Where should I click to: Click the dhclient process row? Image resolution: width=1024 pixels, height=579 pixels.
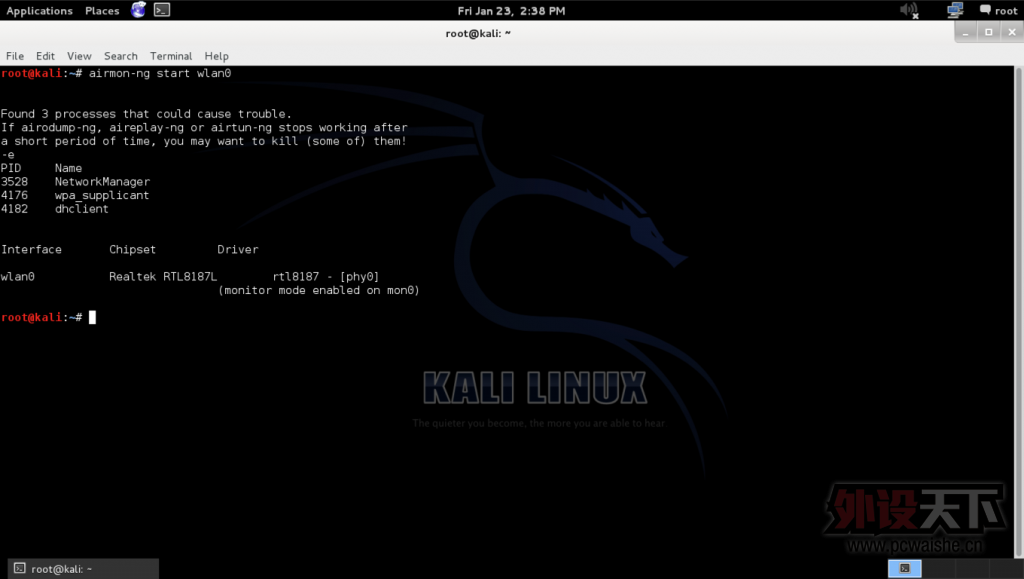pos(55,209)
